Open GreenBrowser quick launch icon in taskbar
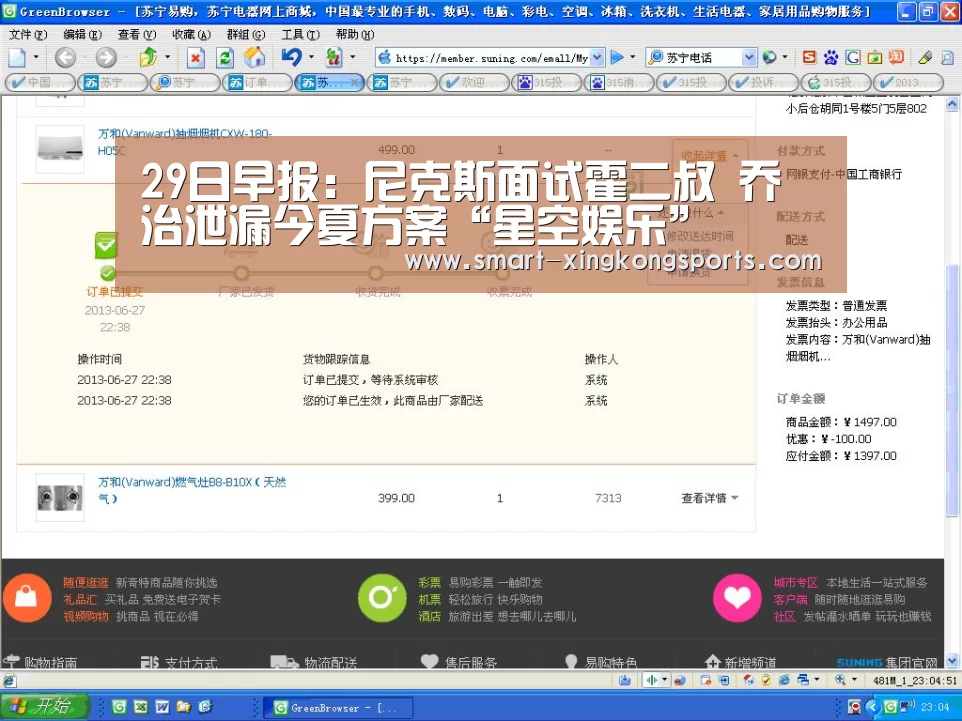The width and height of the screenshot is (962, 721). point(119,707)
